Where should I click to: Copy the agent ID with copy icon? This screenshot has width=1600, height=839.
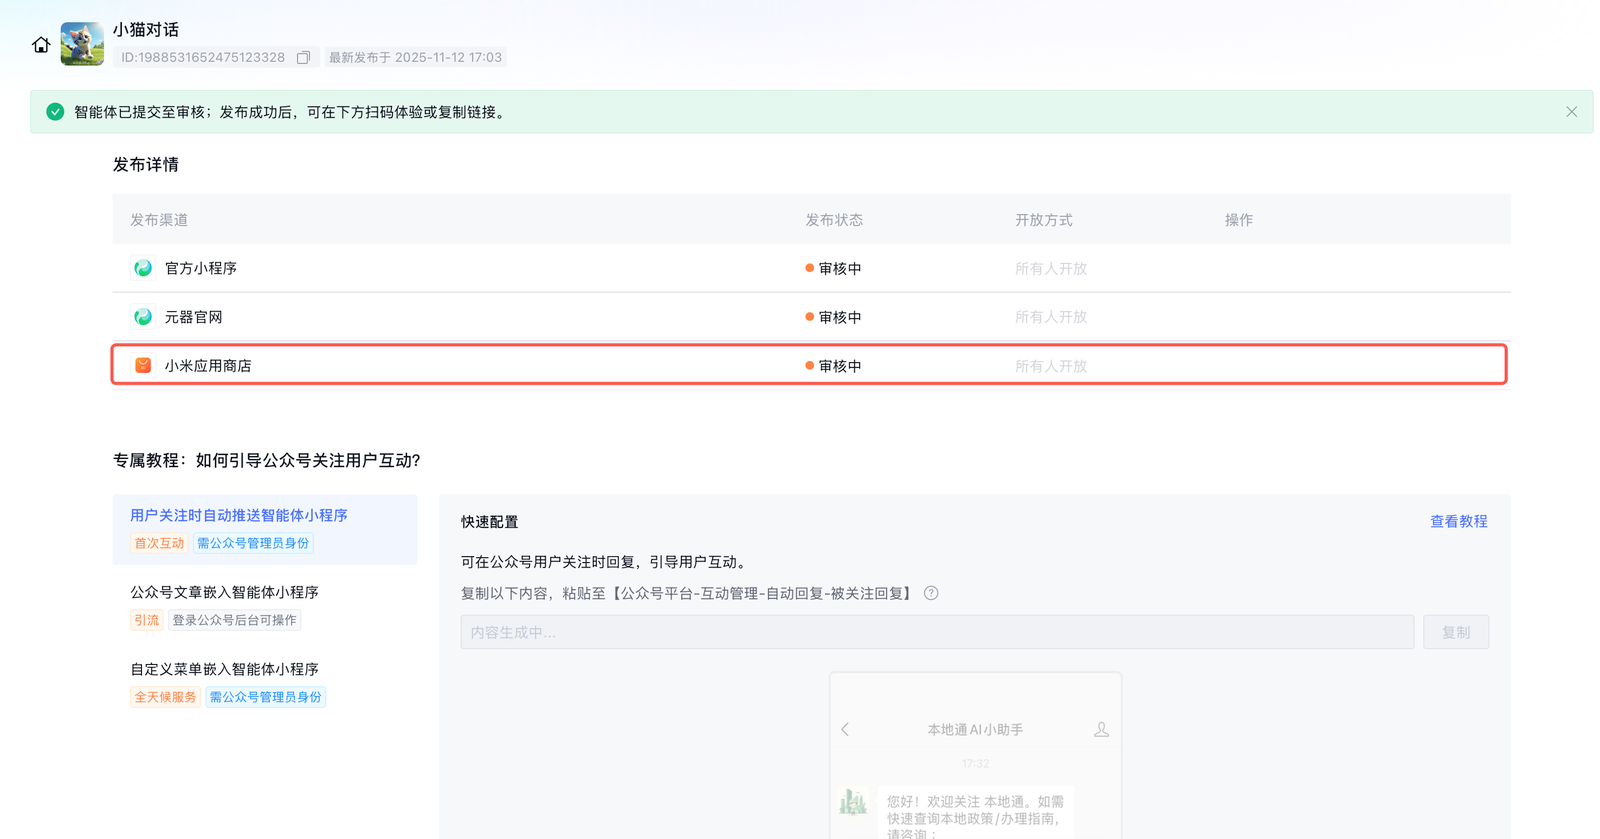[303, 58]
